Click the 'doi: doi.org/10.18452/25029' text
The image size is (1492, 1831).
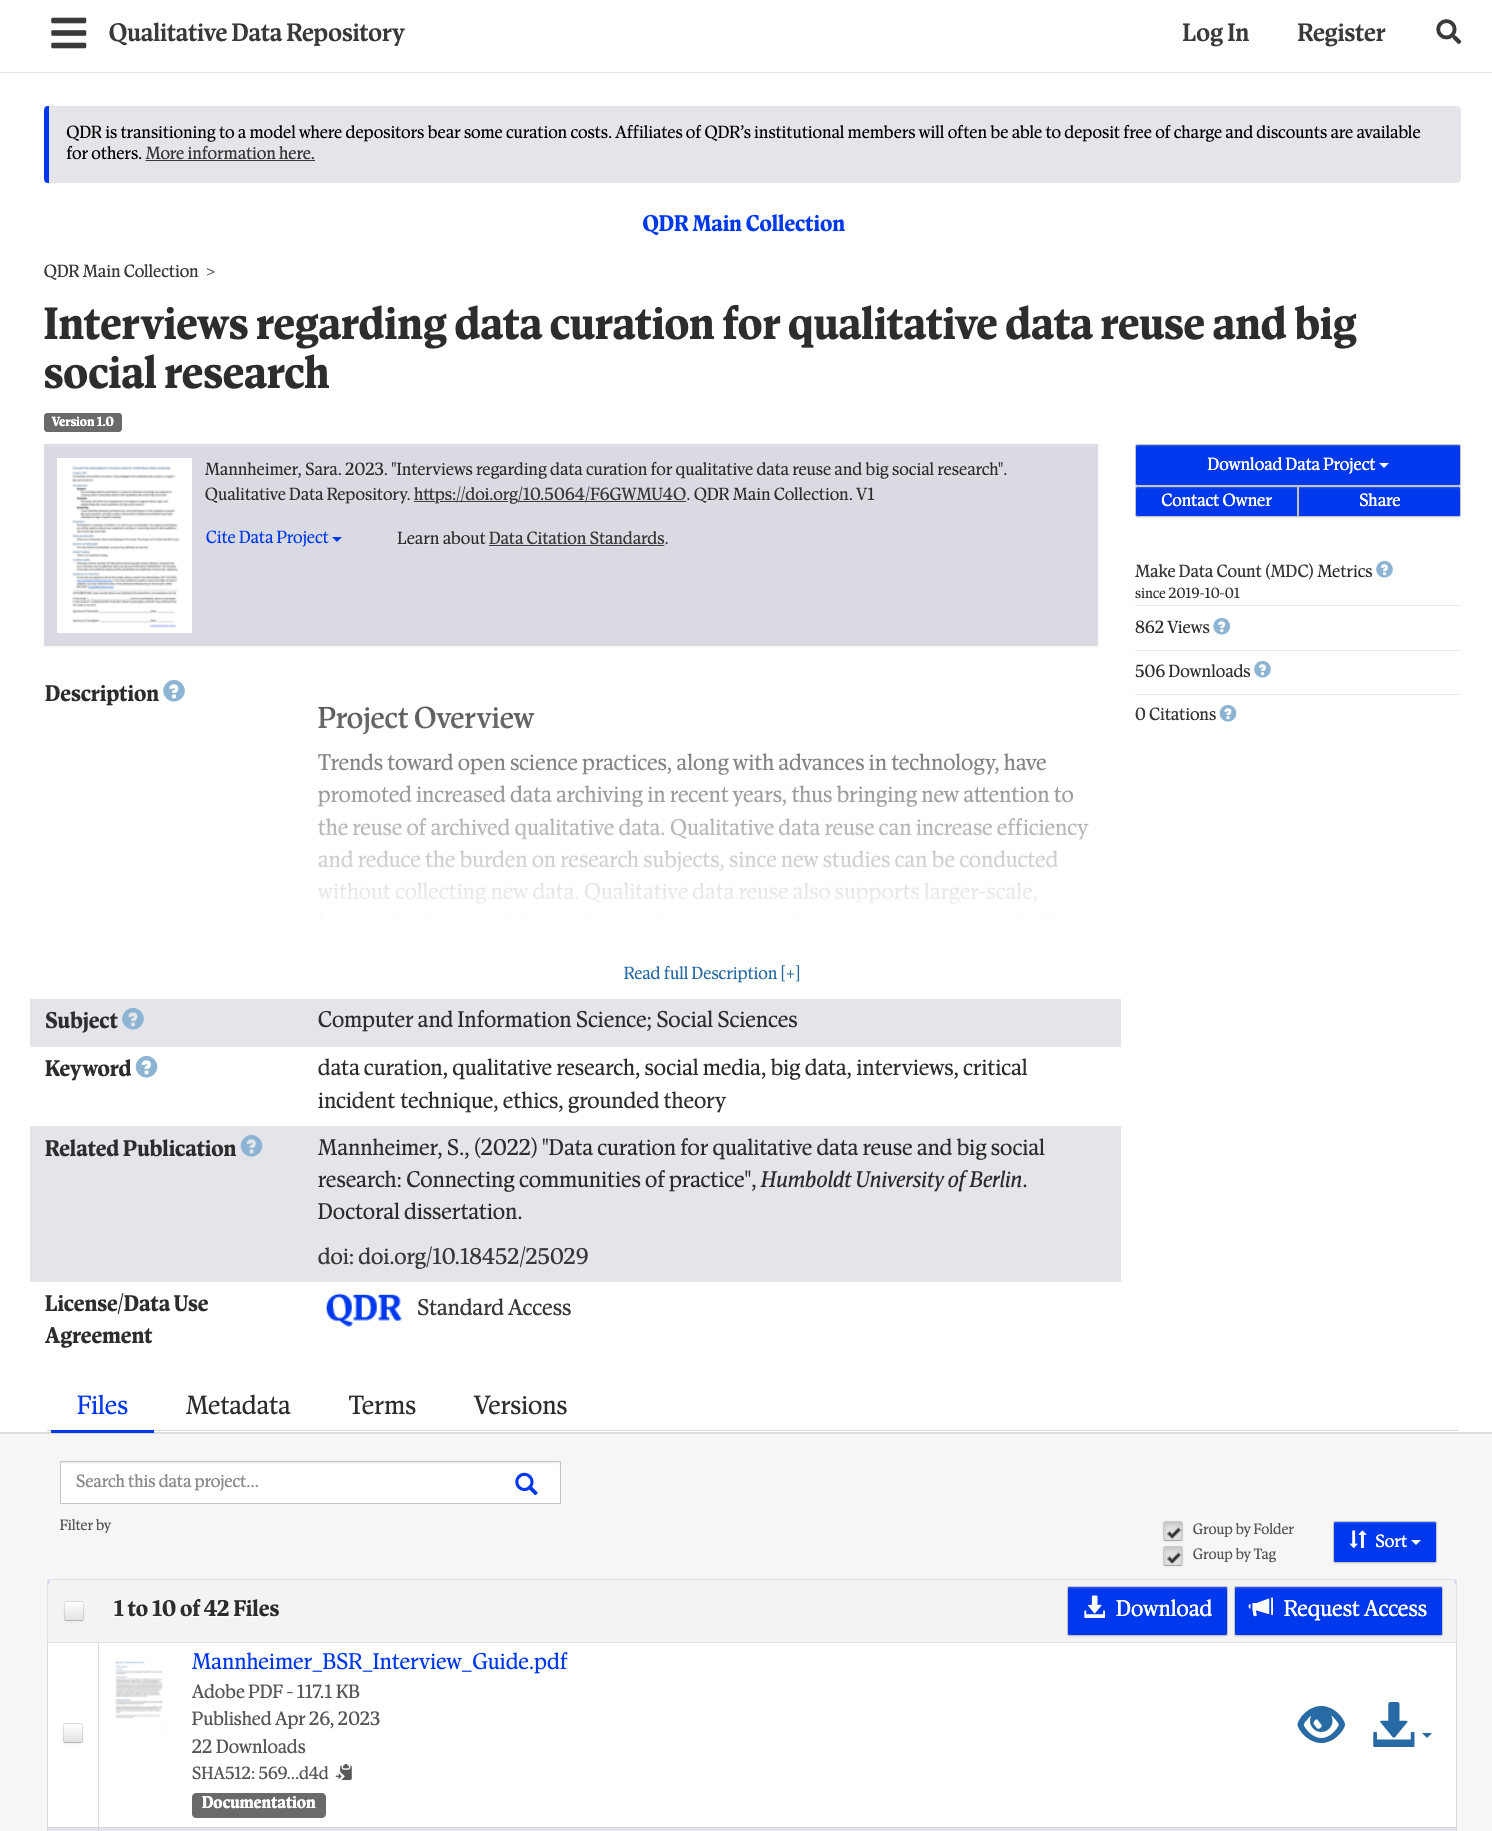[453, 1256]
